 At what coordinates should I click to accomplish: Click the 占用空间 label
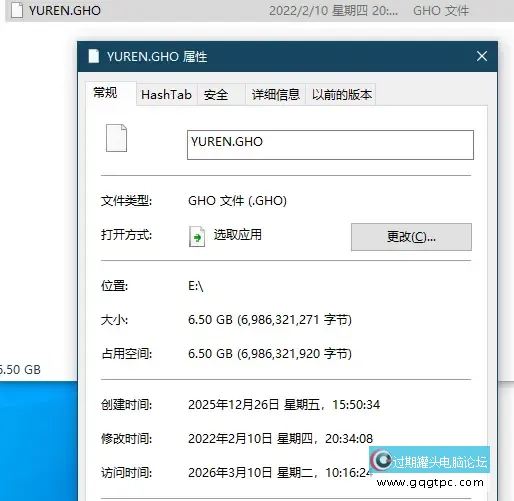126,354
